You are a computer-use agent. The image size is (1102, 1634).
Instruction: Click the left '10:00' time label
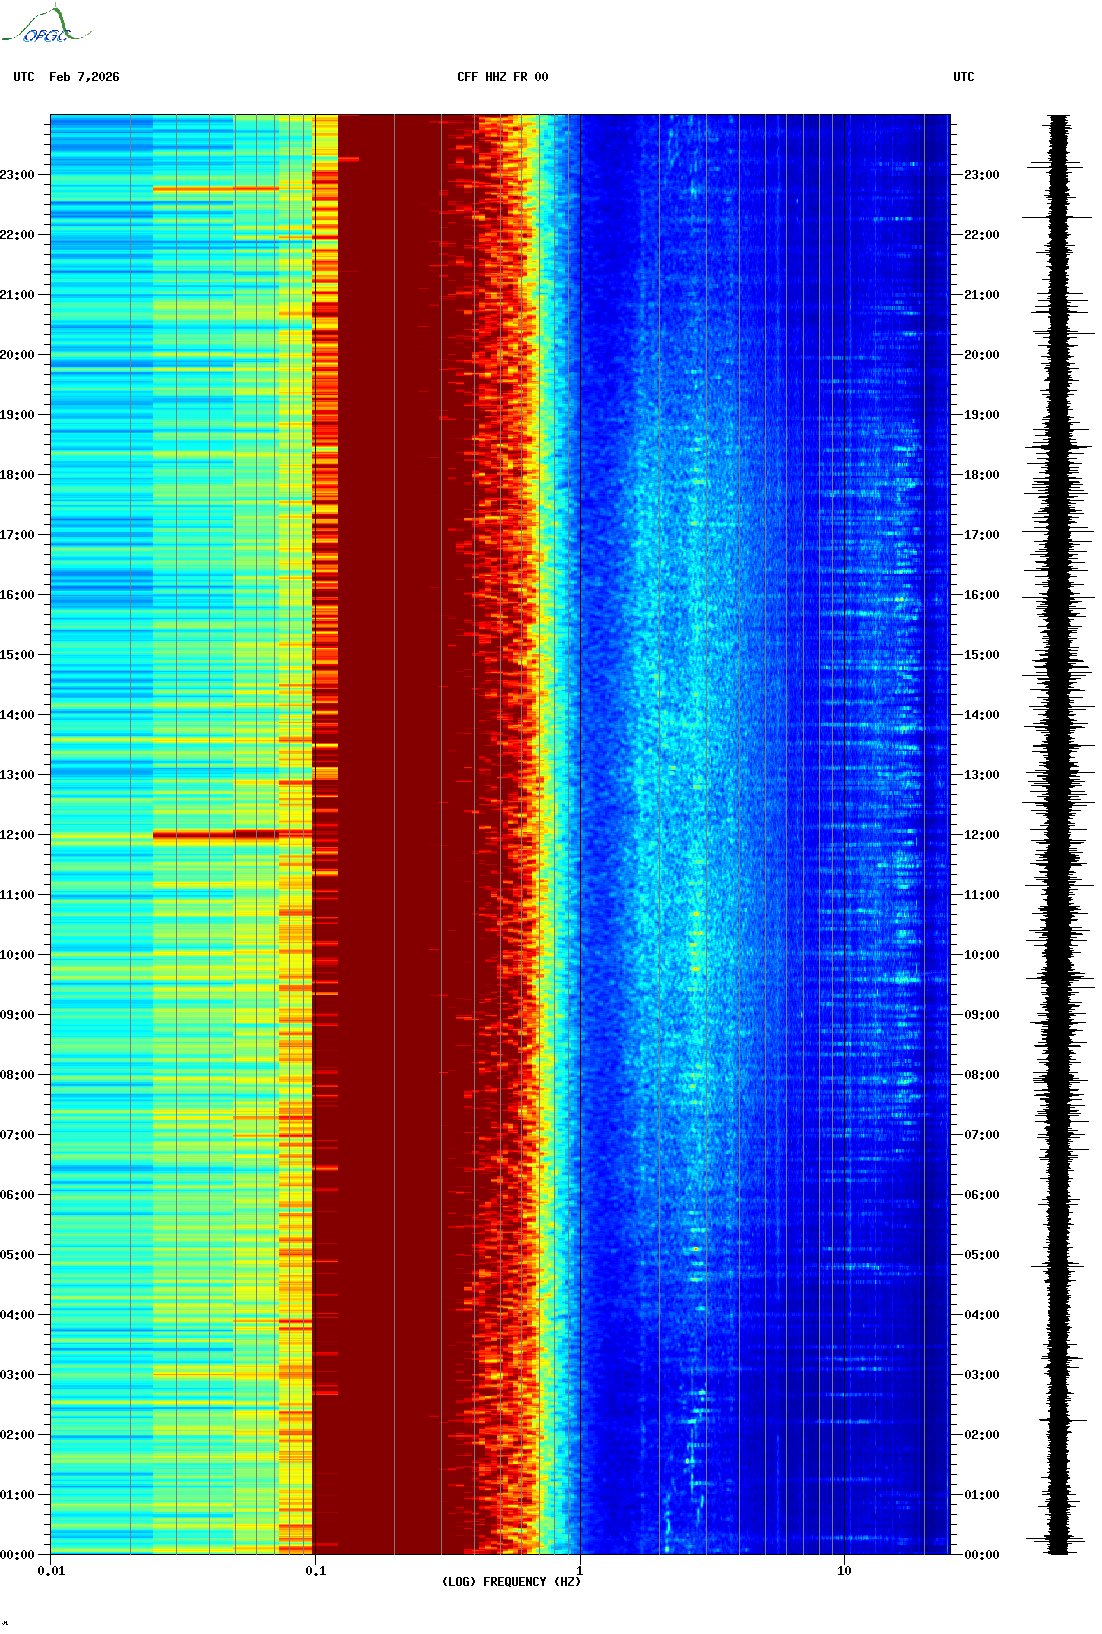coord(17,955)
